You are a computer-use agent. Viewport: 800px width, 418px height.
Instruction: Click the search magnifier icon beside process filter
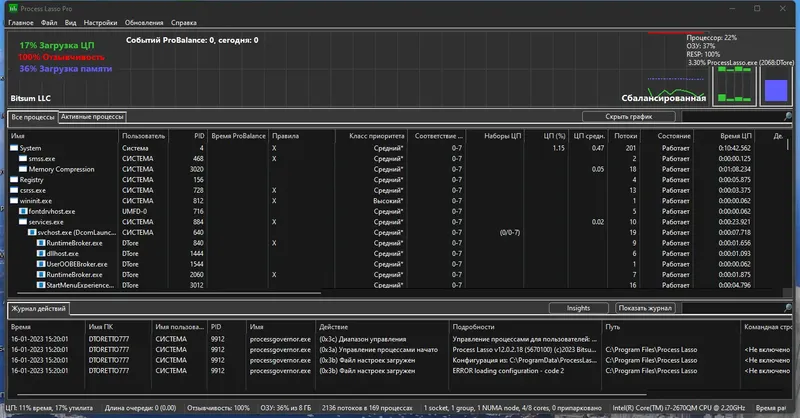tap(787, 117)
